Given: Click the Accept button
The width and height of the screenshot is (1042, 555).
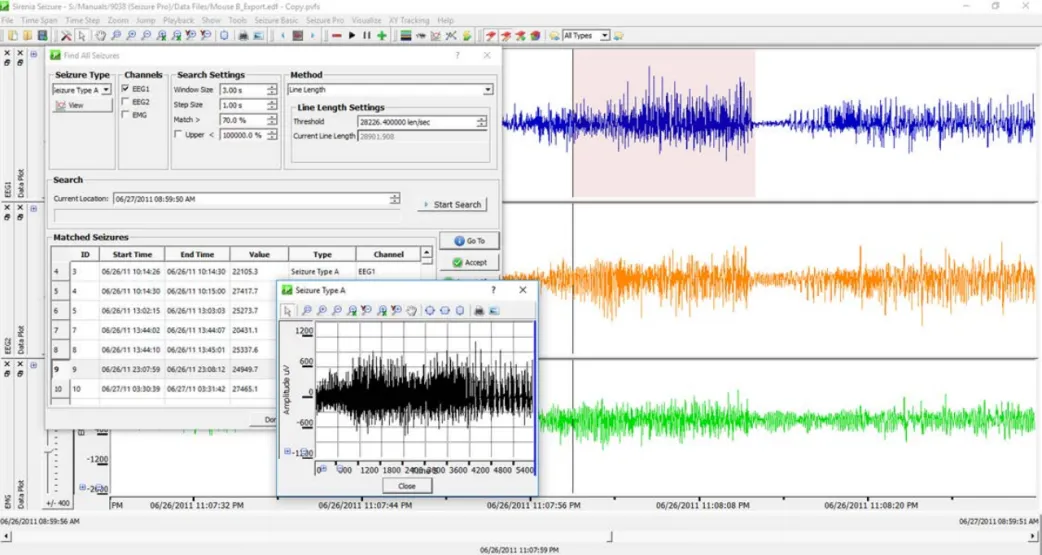Looking at the screenshot, I should coord(469,263).
